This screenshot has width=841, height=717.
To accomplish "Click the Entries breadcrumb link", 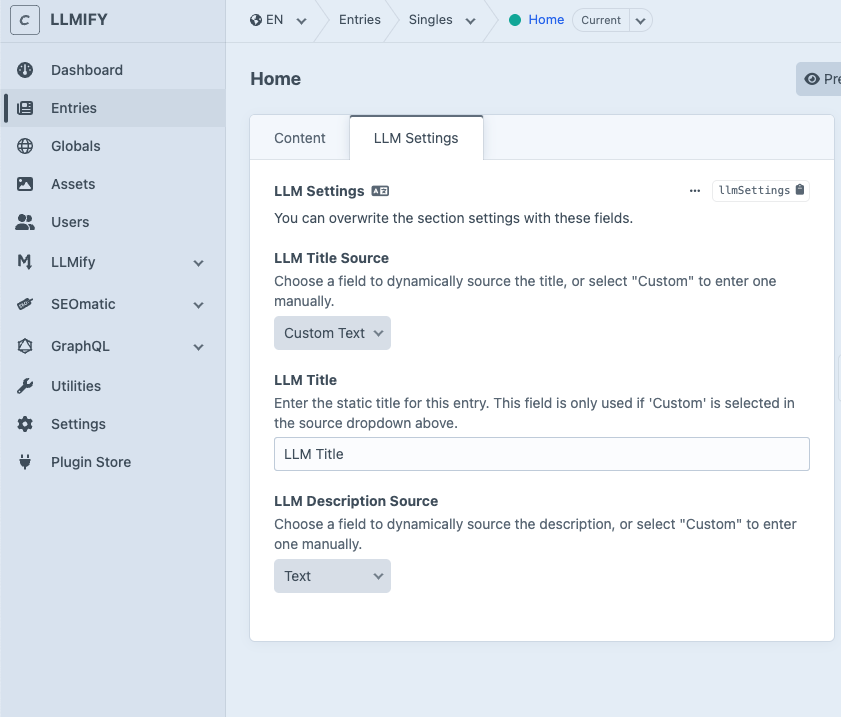I will pyautogui.click(x=360, y=20).
